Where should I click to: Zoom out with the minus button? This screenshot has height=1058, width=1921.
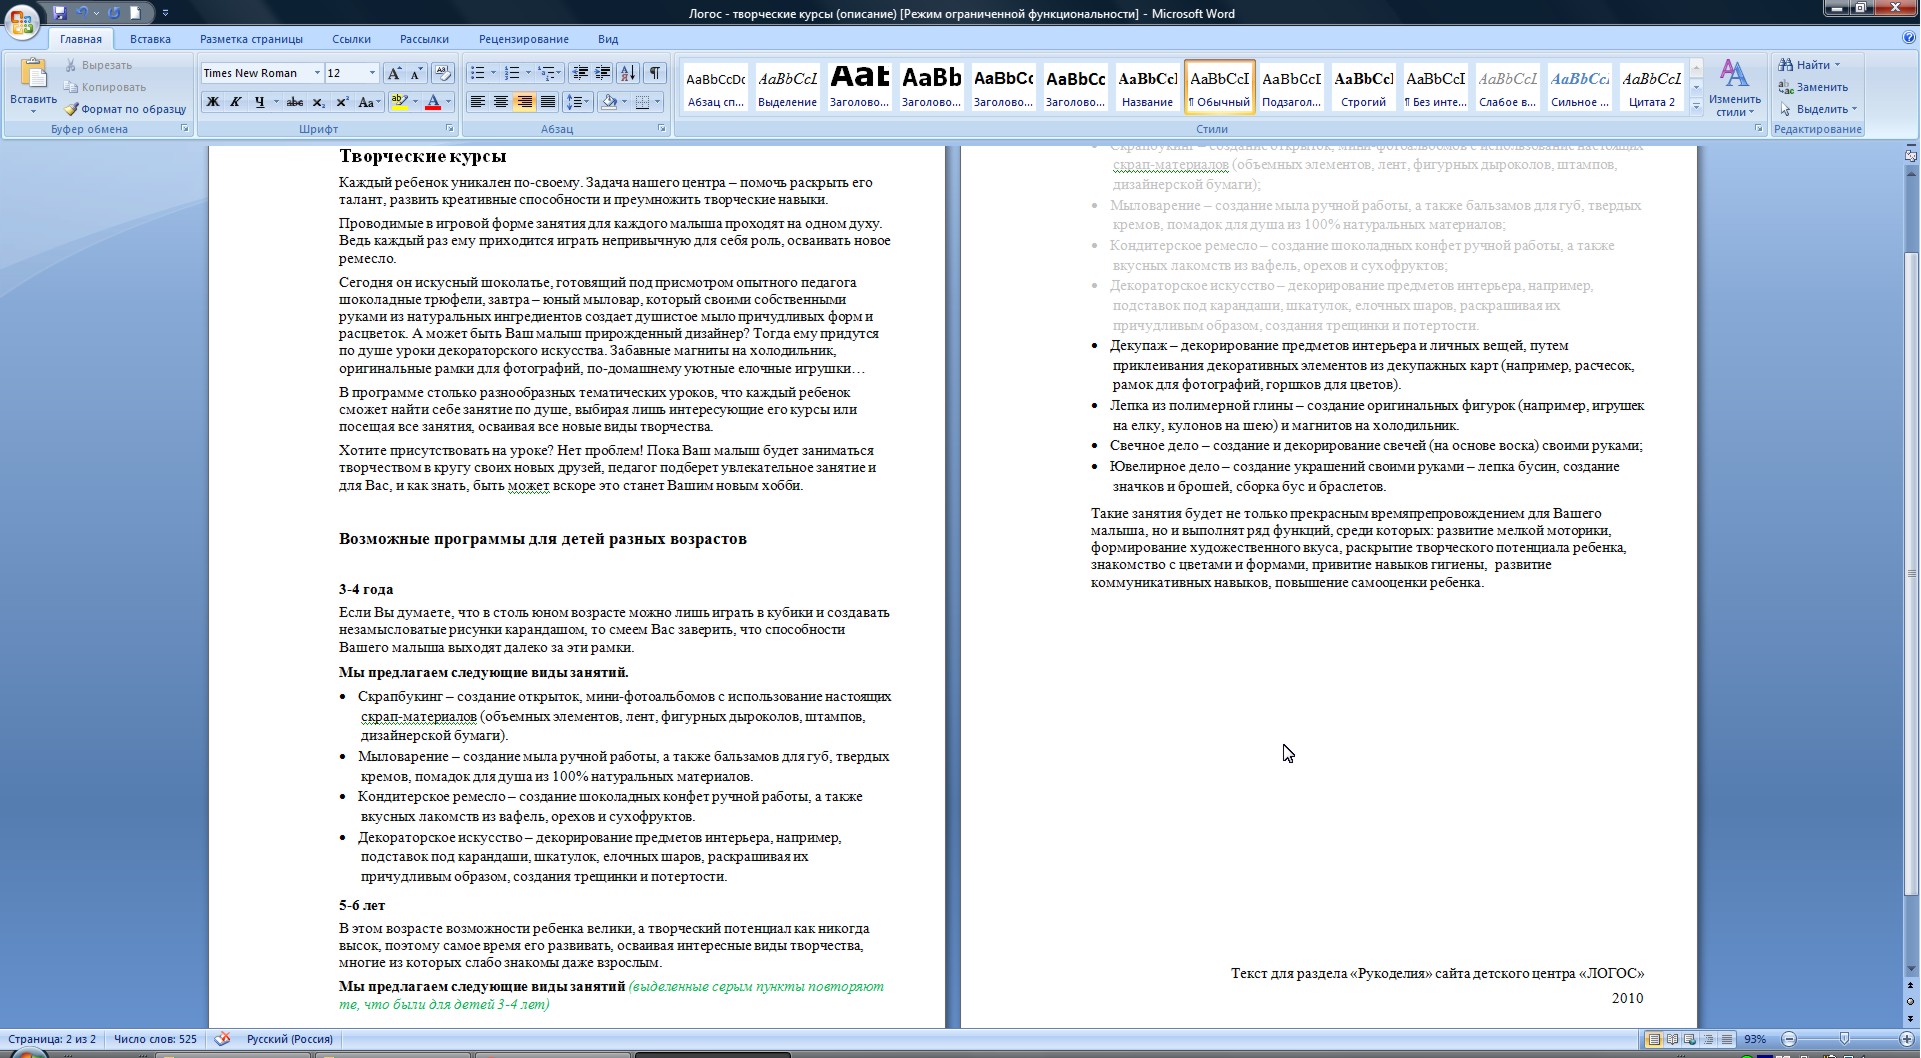1789,1039
